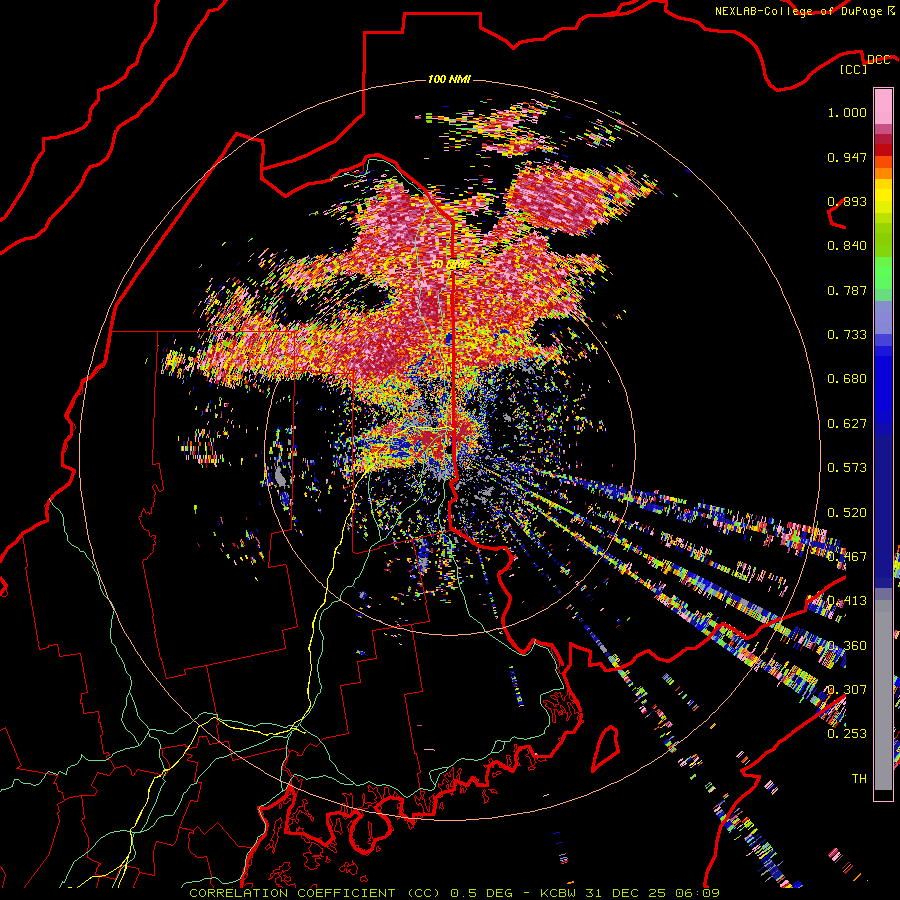Click the 1.000 legend value
The height and width of the screenshot is (900, 900).
point(847,112)
